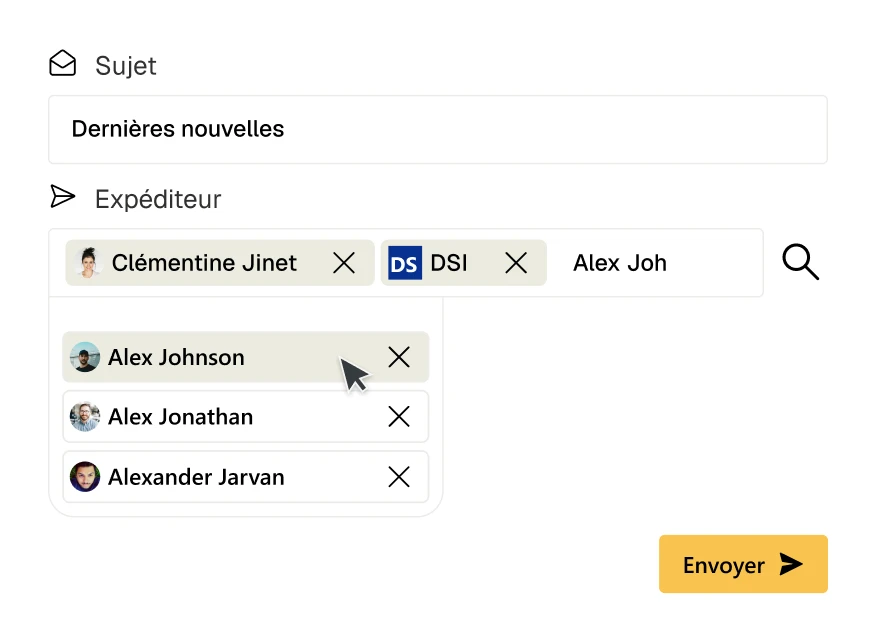The height and width of the screenshot is (642, 876).
Task: Dismiss the Alex Jonathan suggestion
Action: [399, 417]
